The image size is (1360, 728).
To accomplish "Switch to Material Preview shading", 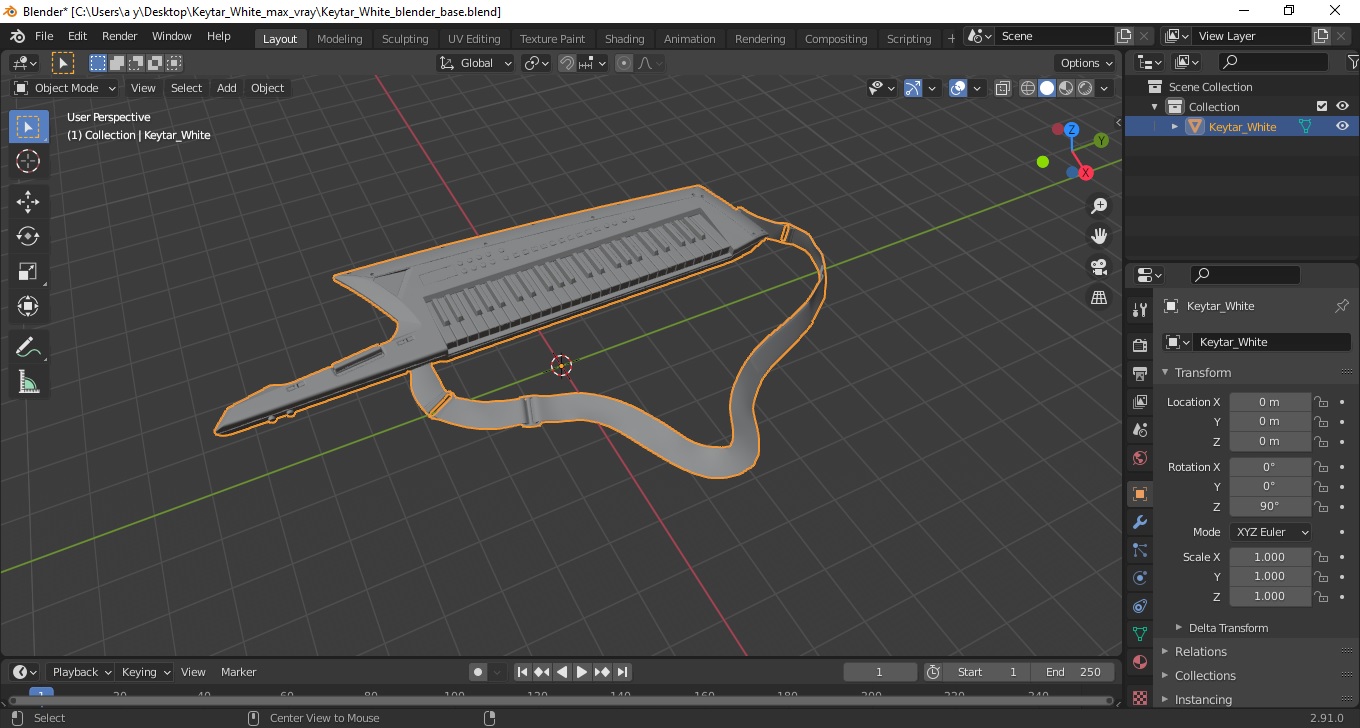I will coord(1066,88).
